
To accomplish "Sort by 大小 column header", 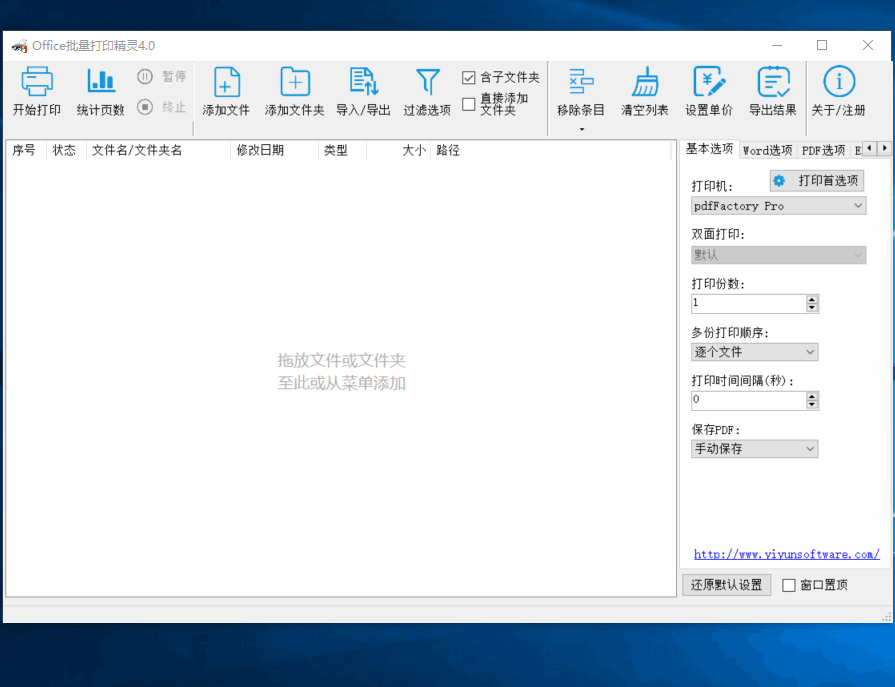I will point(398,151).
